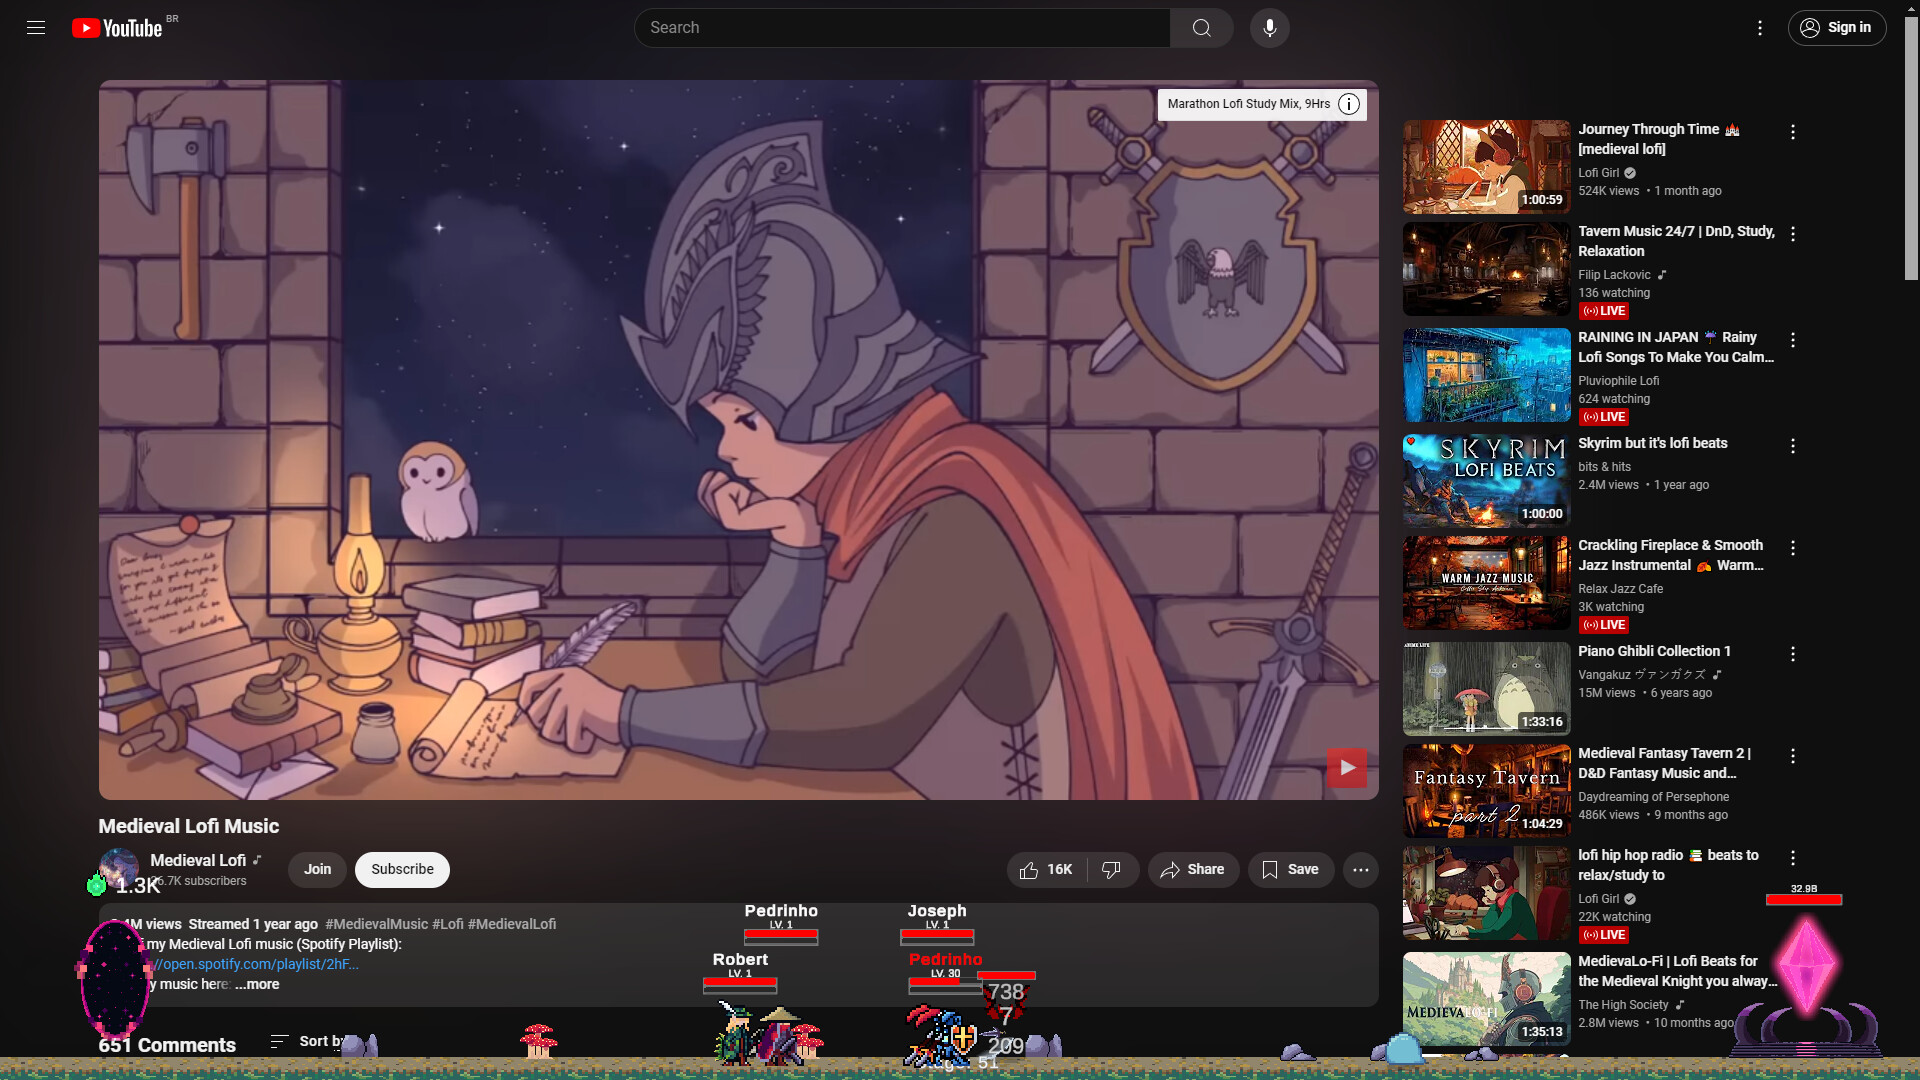
Task: Run the search using the magnifier icon
Action: pos(1201,27)
